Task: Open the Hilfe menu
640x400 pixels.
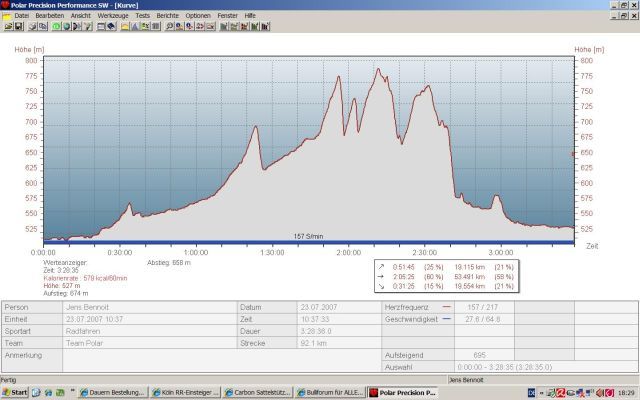Action: [250, 16]
